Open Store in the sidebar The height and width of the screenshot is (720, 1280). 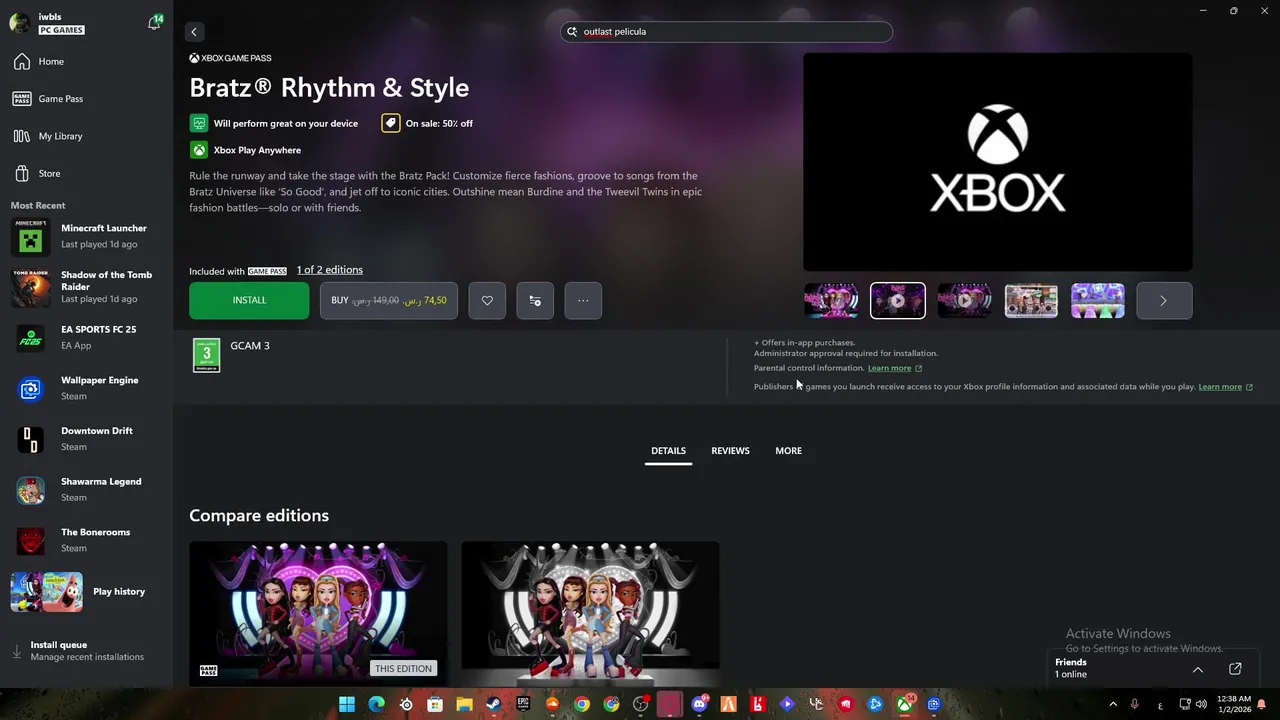pyautogui.click(x=86, y=173)
